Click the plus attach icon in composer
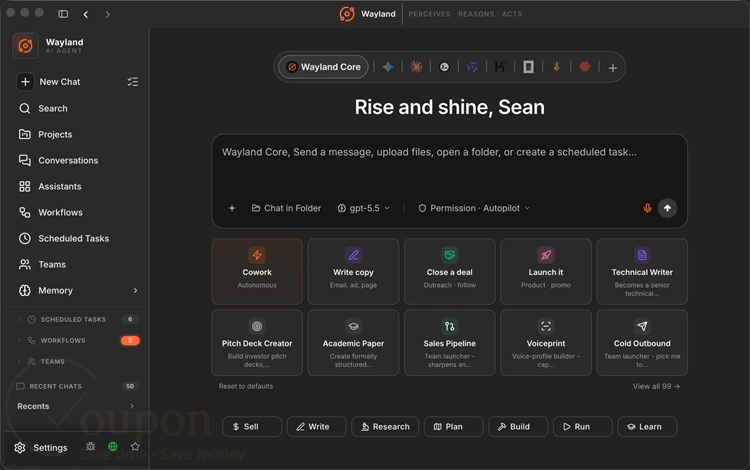Image resolution: width=750 pixels, height=470 pixels. 232,208
